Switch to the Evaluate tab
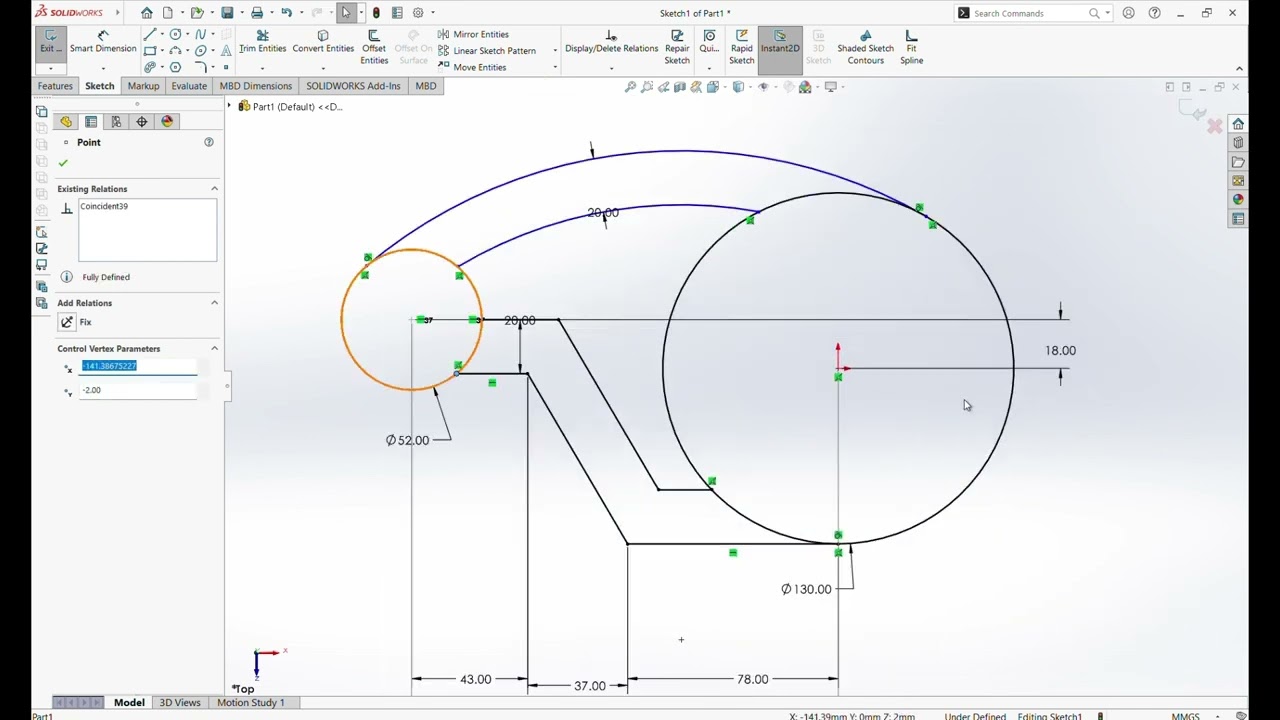 pyautogui.click(x=188, y=86)
